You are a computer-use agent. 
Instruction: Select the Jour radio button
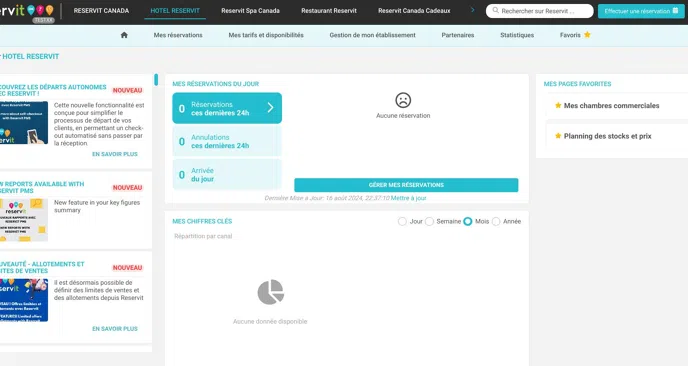[x=402, y=222]
